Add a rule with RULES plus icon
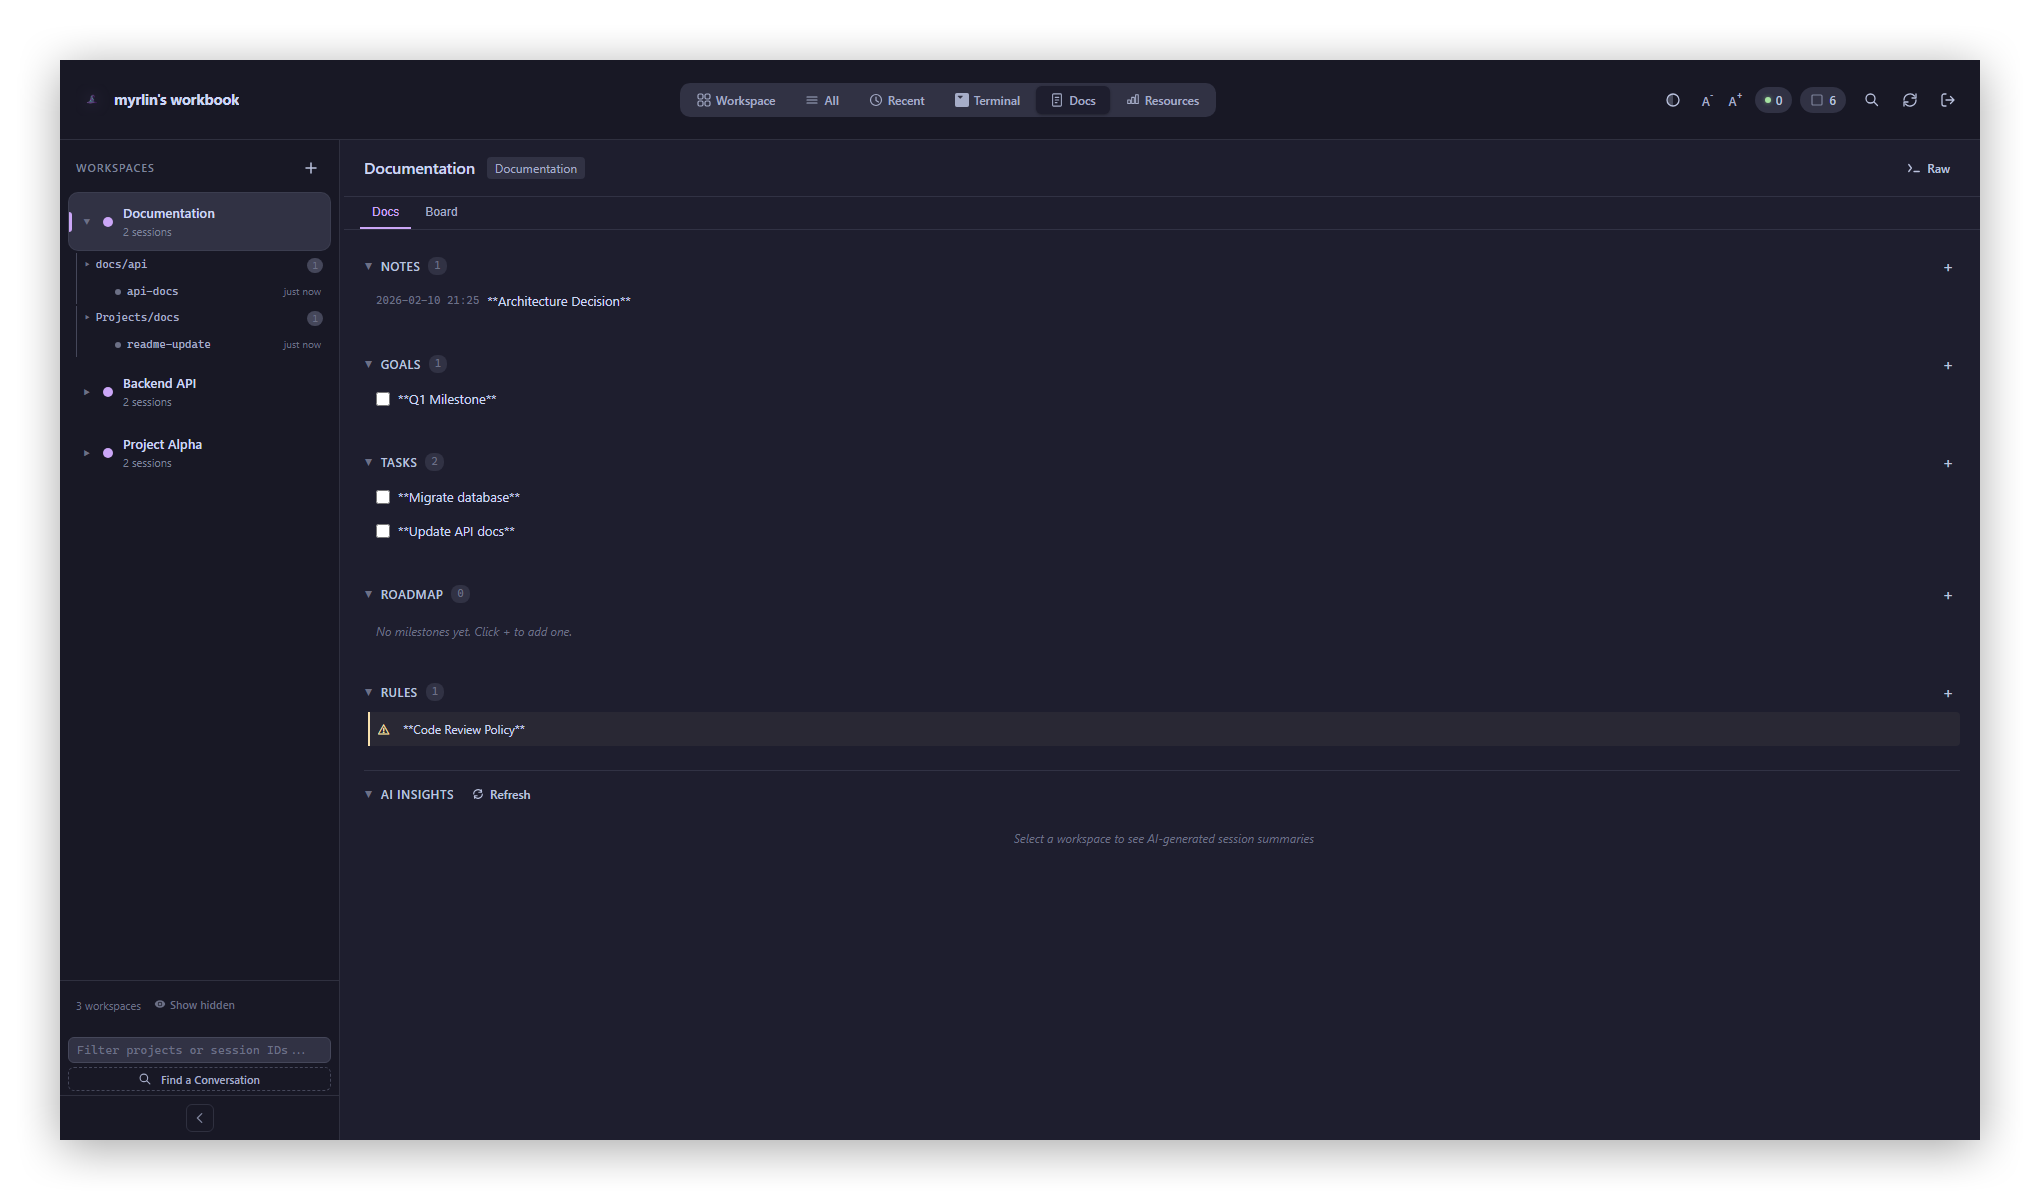The image size is (2040, 1200). click(1947, 693)
